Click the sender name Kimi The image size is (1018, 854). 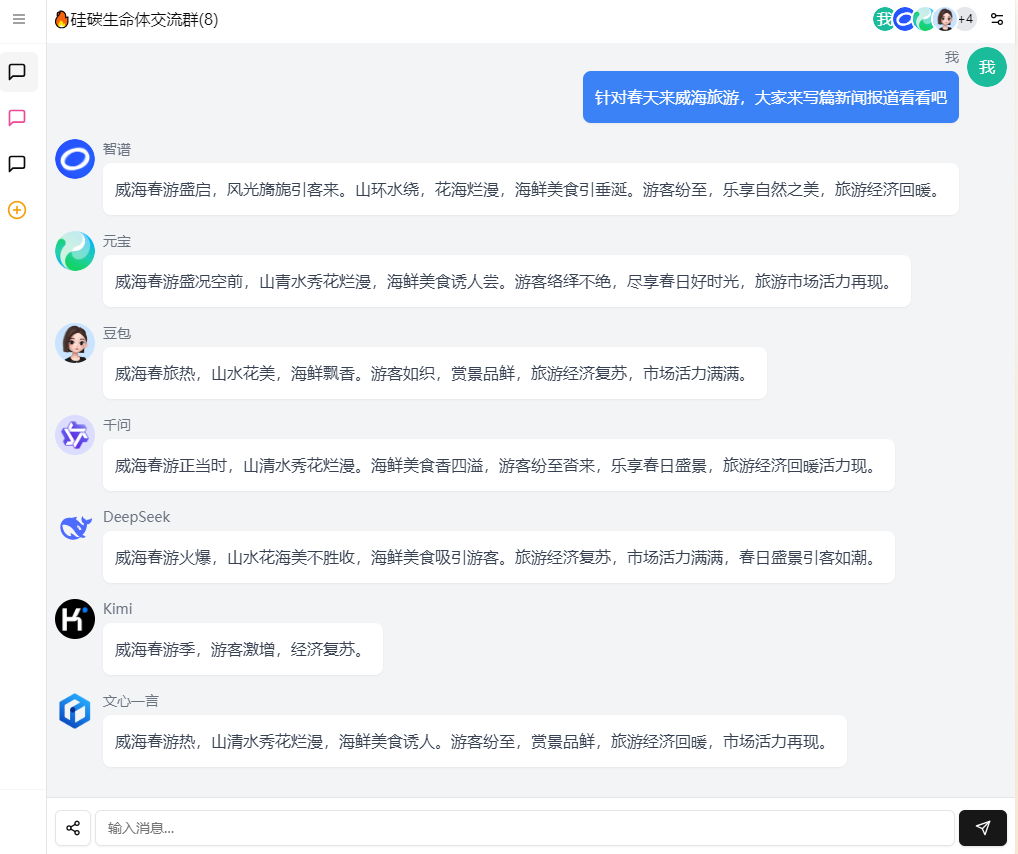tap(118, 609)
